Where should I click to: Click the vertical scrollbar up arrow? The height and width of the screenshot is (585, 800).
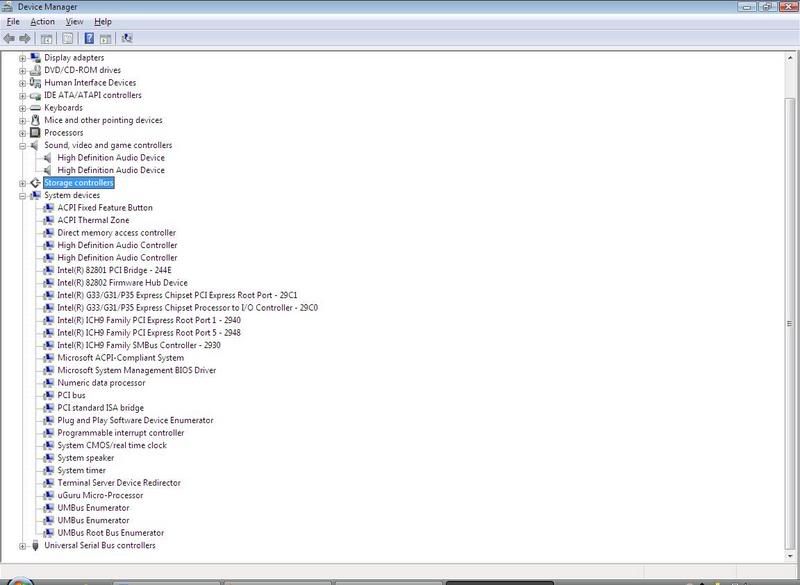coord(790,58)
